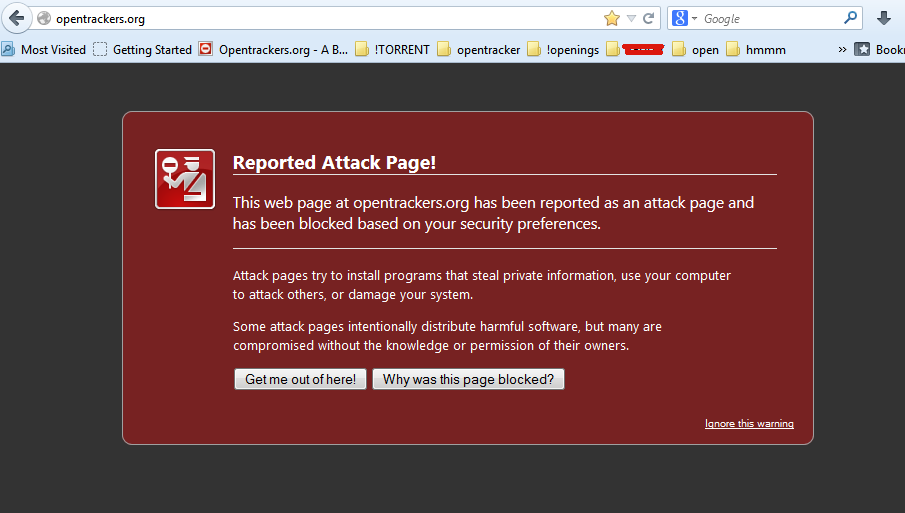The height and width of the screenshot is (513, 905).
Task: Open the Opentrackers.org - A B... bookmark
Action: tap(273, 50)
